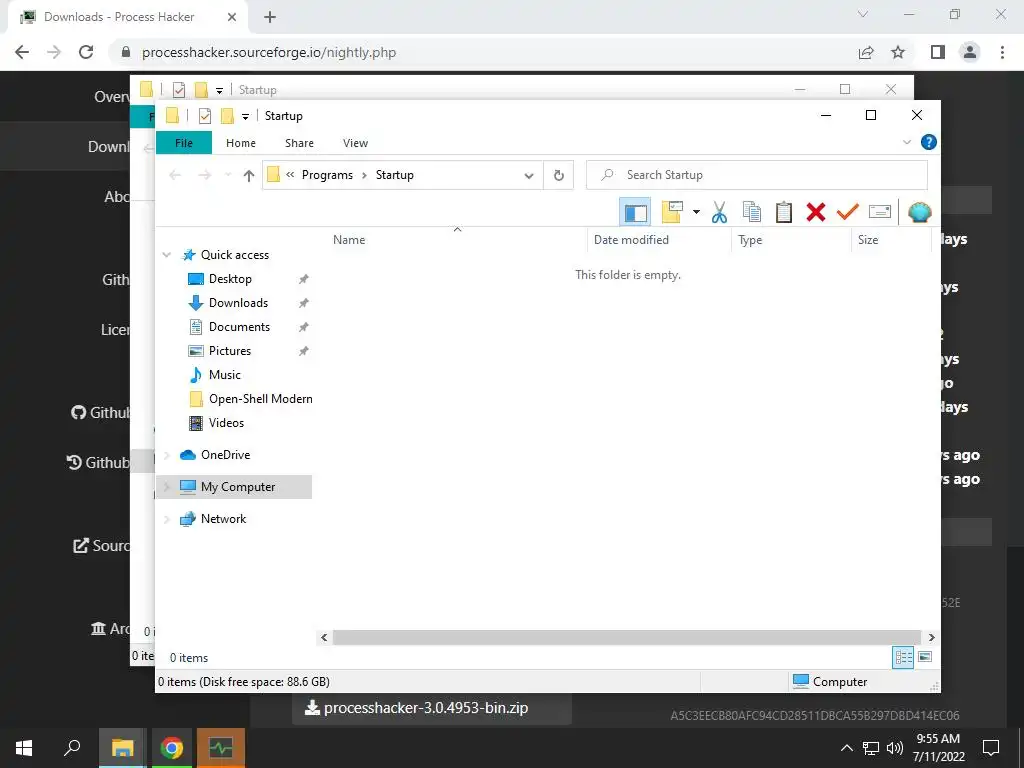This screenshot has height=768, width=1024.
Task: Click the Programs breadcrumb in the address bar
Action: [x=327, y=175]
